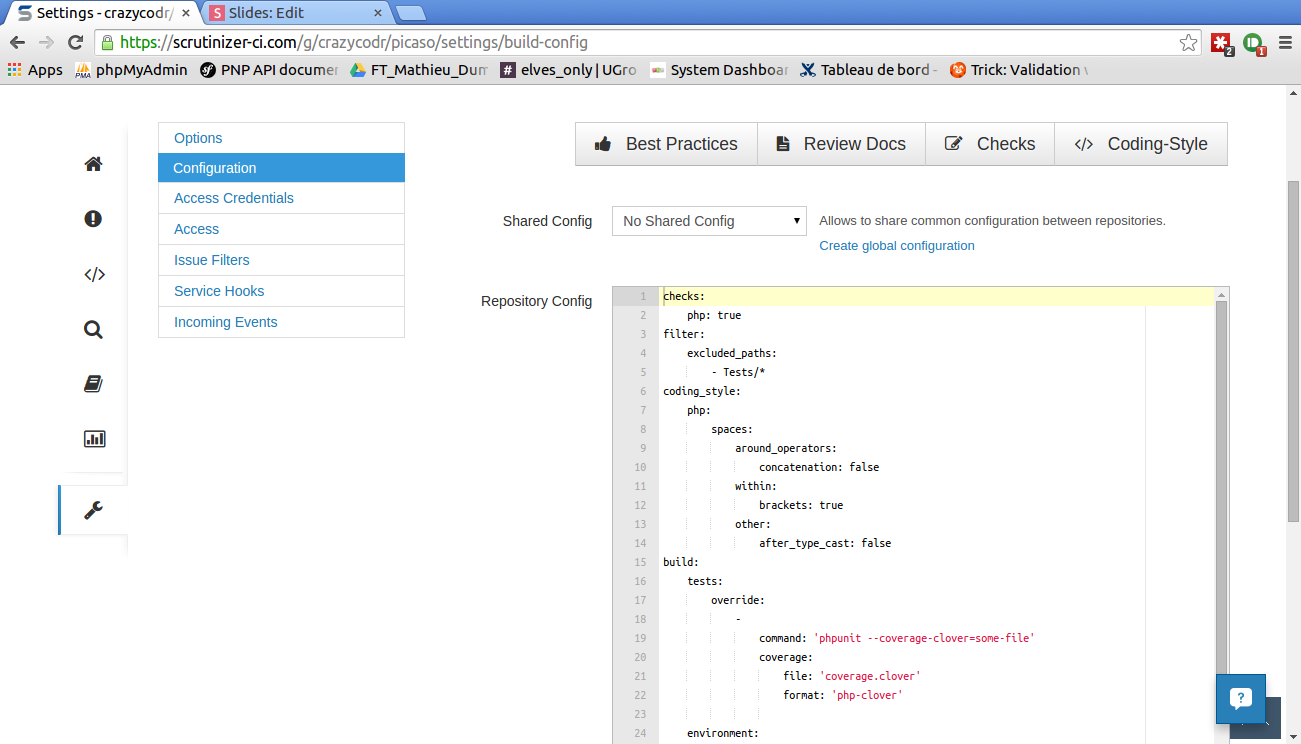Open Access Credentials menu item

281,198
